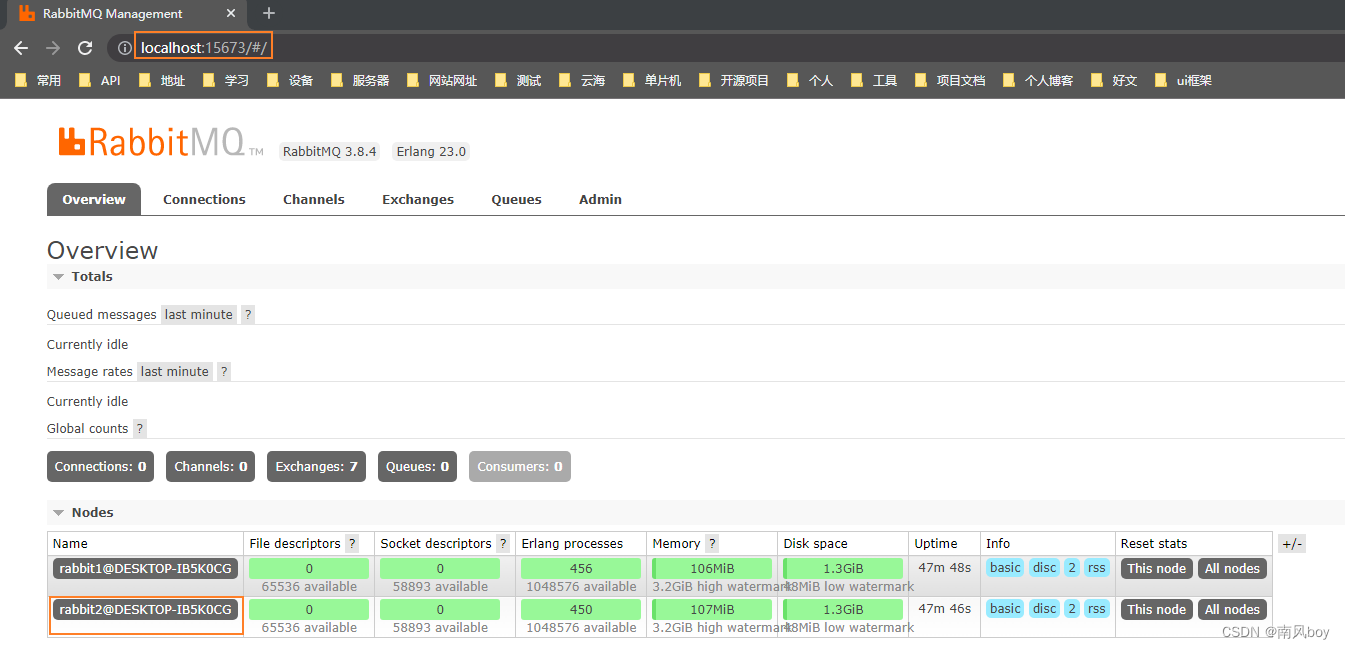Open the 个人 bookmark folder
This screenshot has height=649, width=1345.
tap(810, 80)
